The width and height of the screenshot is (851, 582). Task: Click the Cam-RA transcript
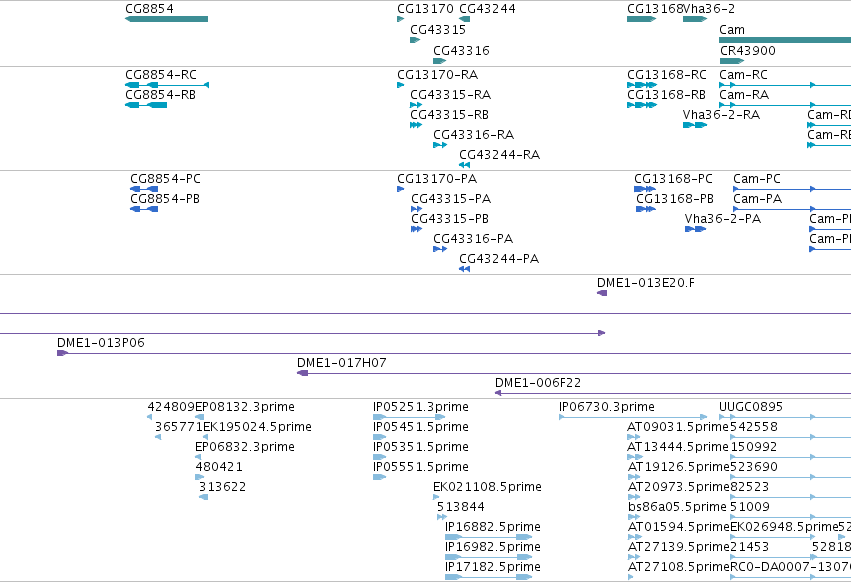pos(785,105)
